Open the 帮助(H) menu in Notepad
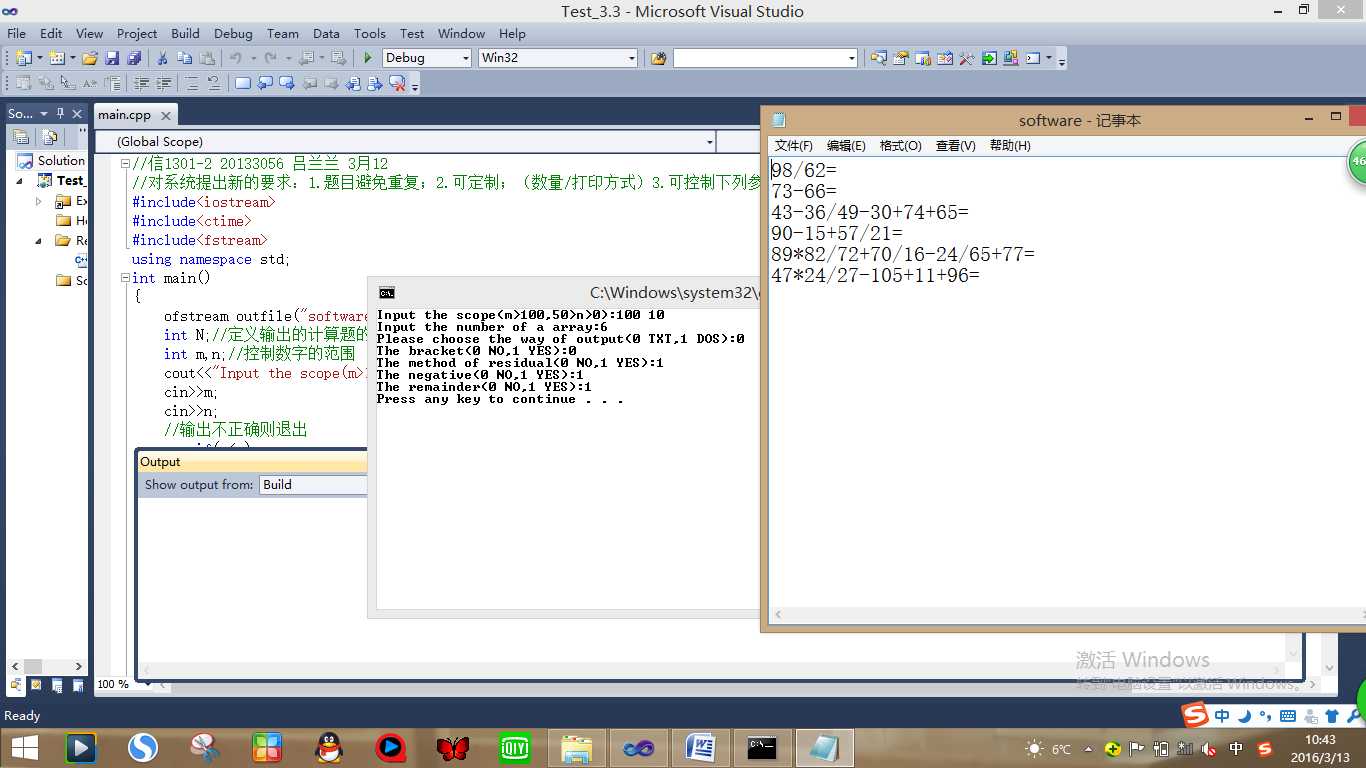The height and width of the screenshot is (768, 1366). point(1010,146)
